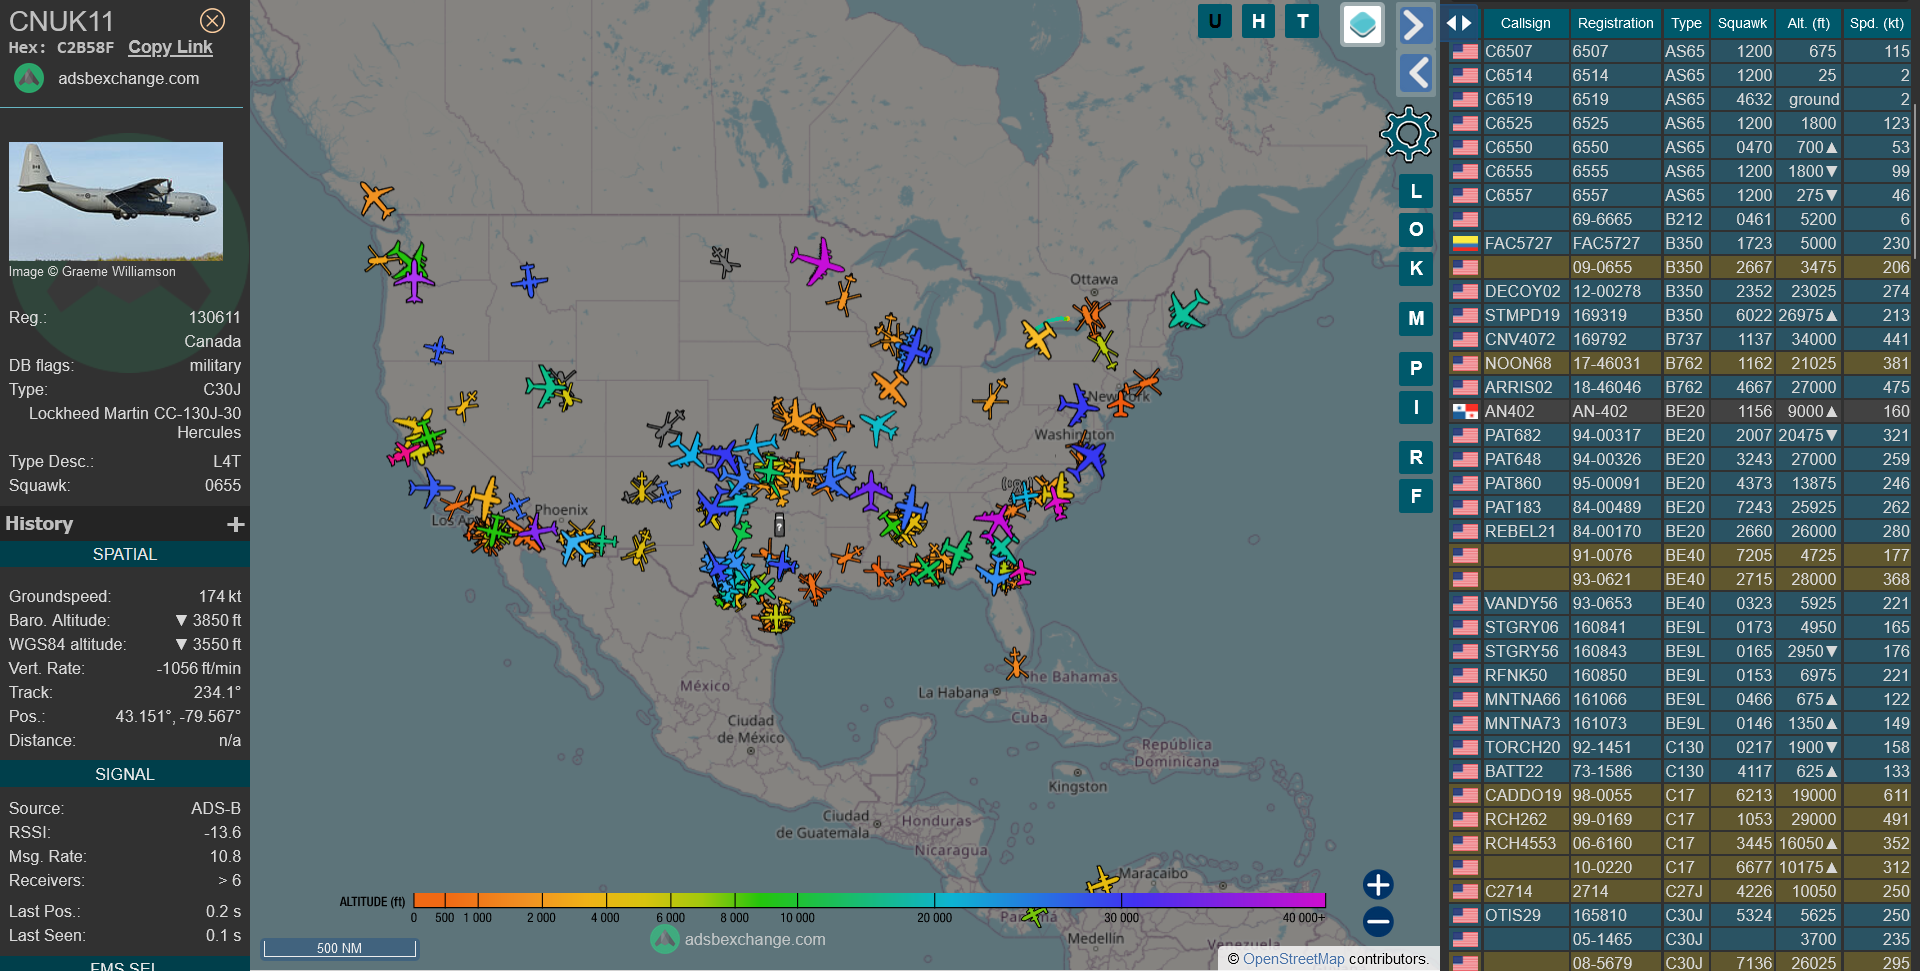The width and height of the screenshot is (1920, 972).
Task: Toggle the H map button
Action: pos(1258,21)
